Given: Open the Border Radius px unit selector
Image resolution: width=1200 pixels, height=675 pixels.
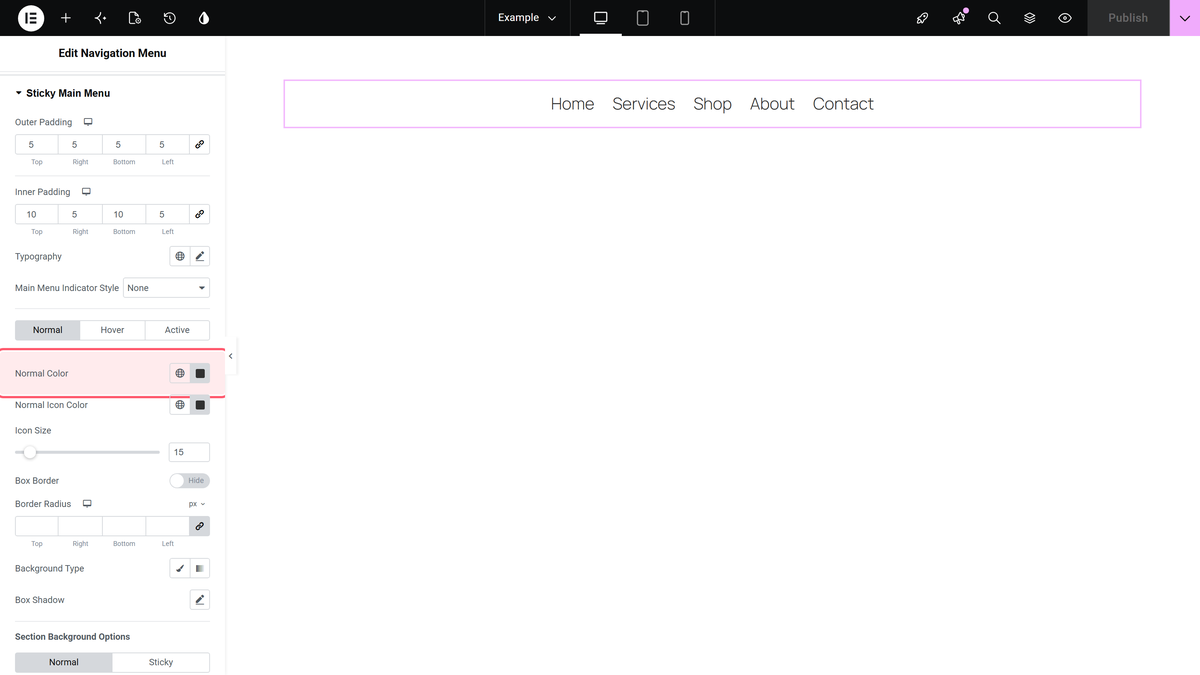Looking at the screenshot, I should (x=197, y=504).
